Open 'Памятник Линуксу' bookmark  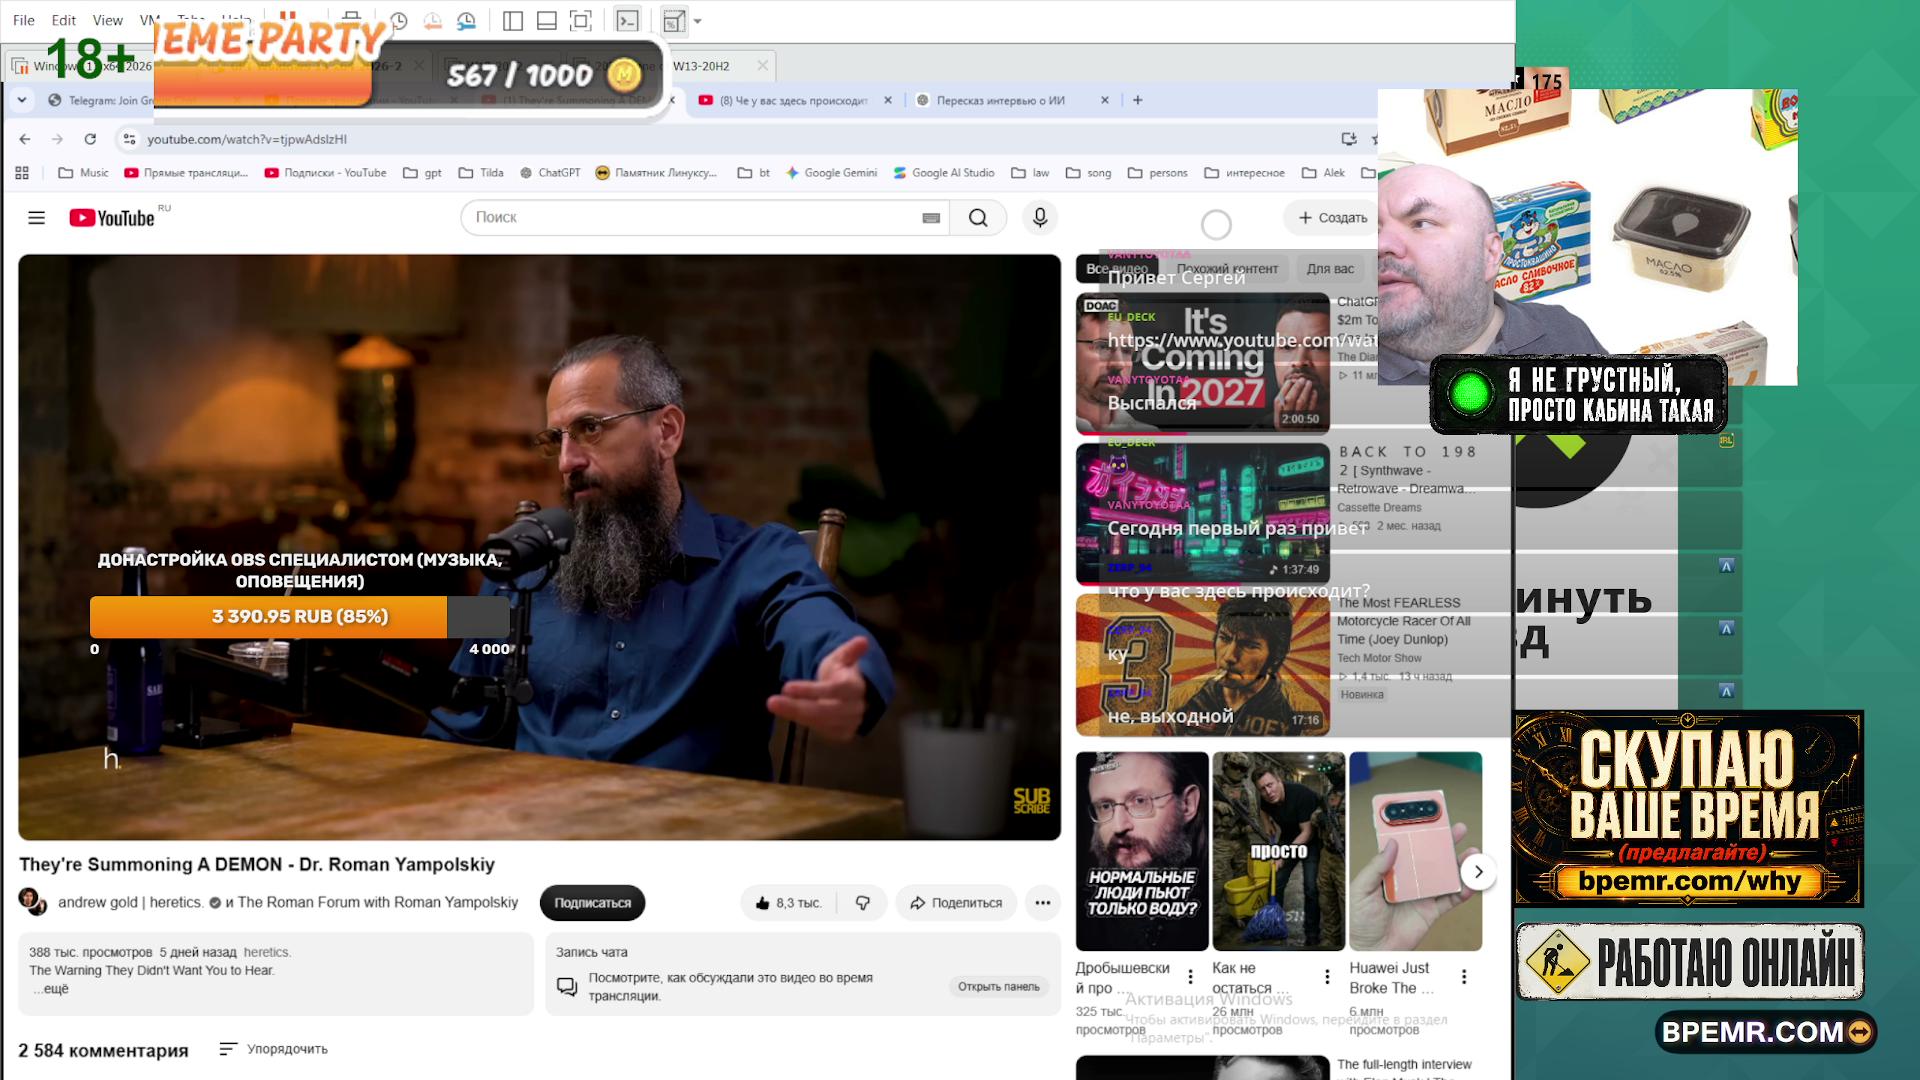[x=656, y=173]
